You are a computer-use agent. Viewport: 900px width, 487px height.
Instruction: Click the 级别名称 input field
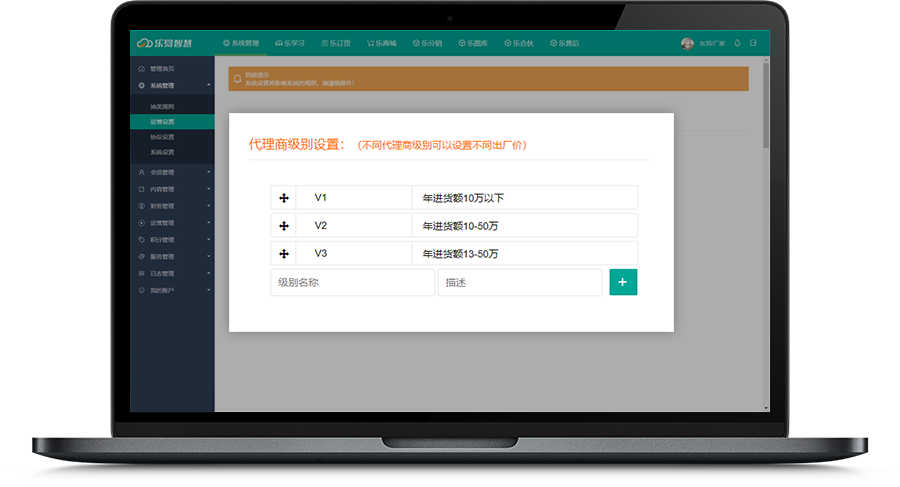[352, 283]
